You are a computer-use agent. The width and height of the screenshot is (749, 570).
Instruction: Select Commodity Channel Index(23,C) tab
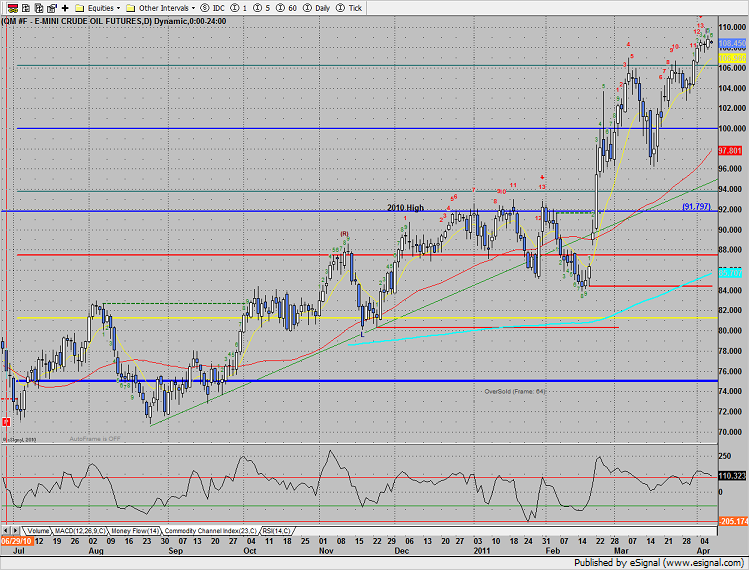(211, 531)
